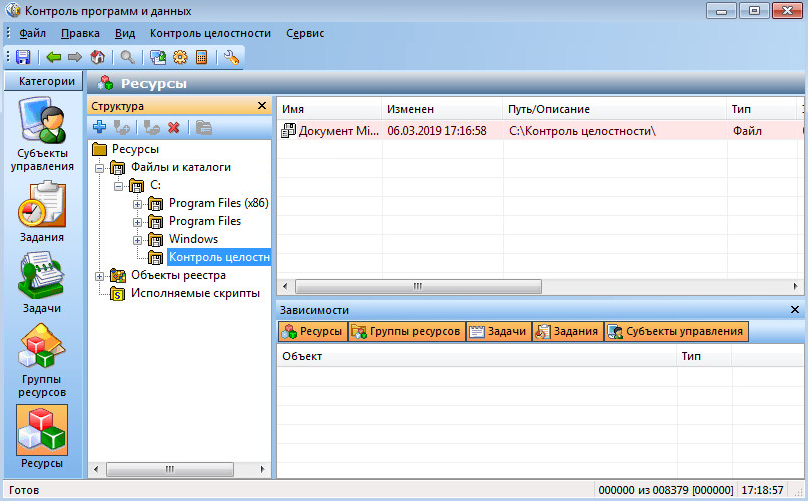Click the monitor-with-arrows toolbar icon
Viewport: 808px width, 501px height.
pos(158,57)
